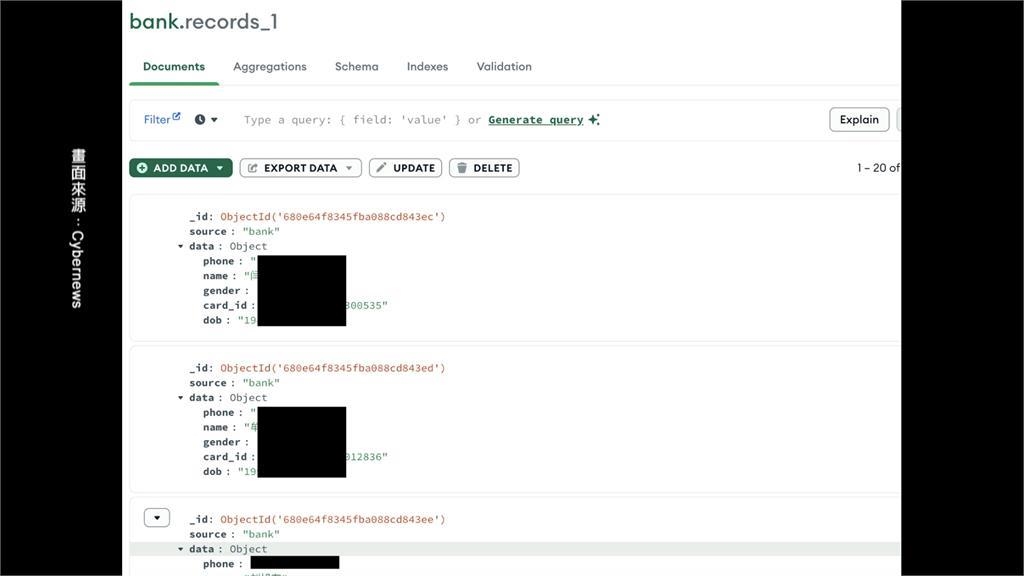This screenshot has height=576, width=1024.
Task: Go to the Indexes tab
Action: (427, 67)
